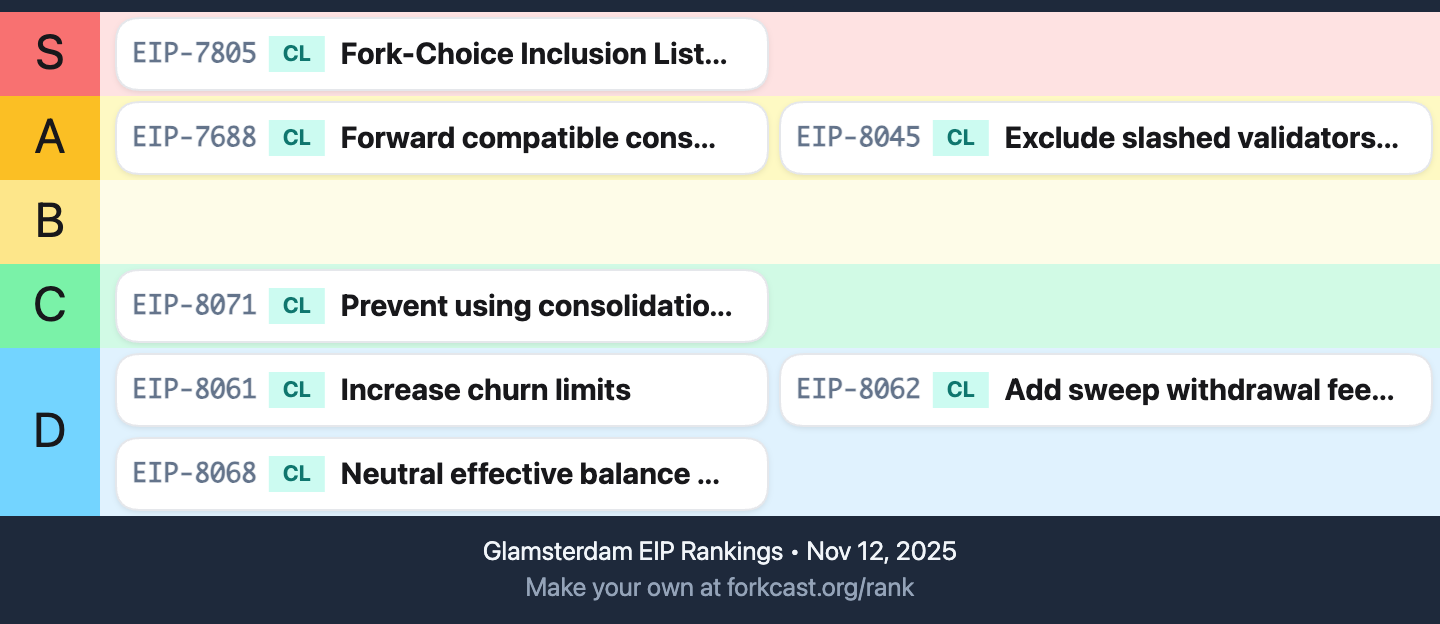Screen dimensions: 1440x624
Task: Click the EIP-8068 Neutral effective balance card
Action: click(x=441, y=474)
